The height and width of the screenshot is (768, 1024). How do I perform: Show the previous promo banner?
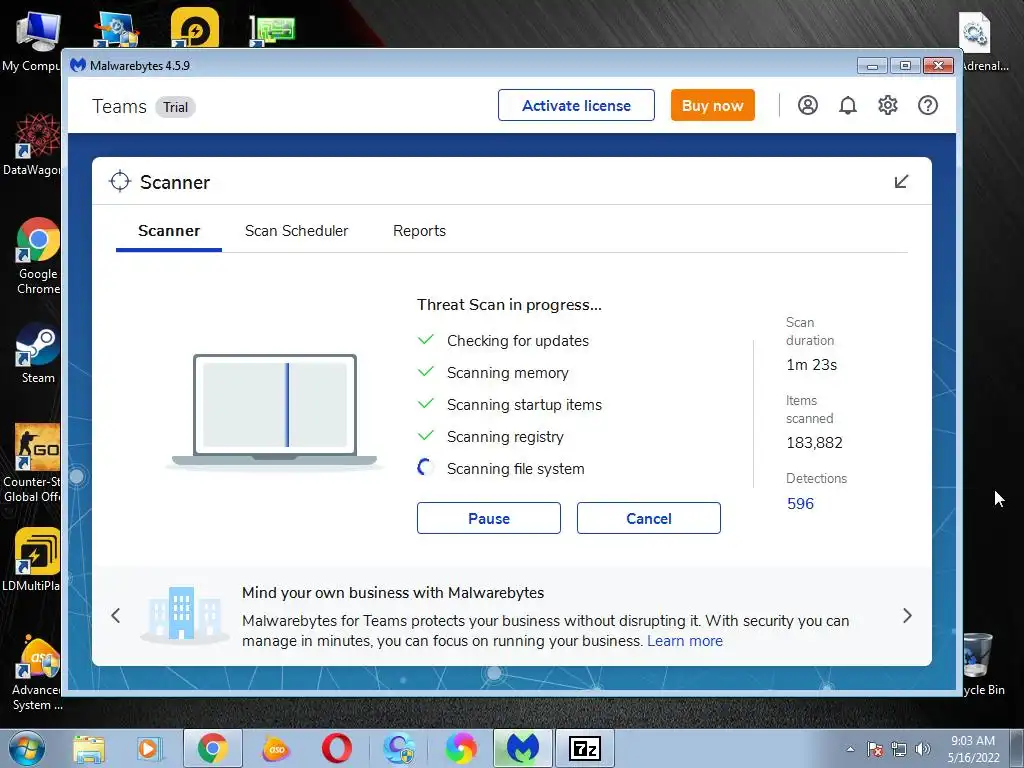116,616
